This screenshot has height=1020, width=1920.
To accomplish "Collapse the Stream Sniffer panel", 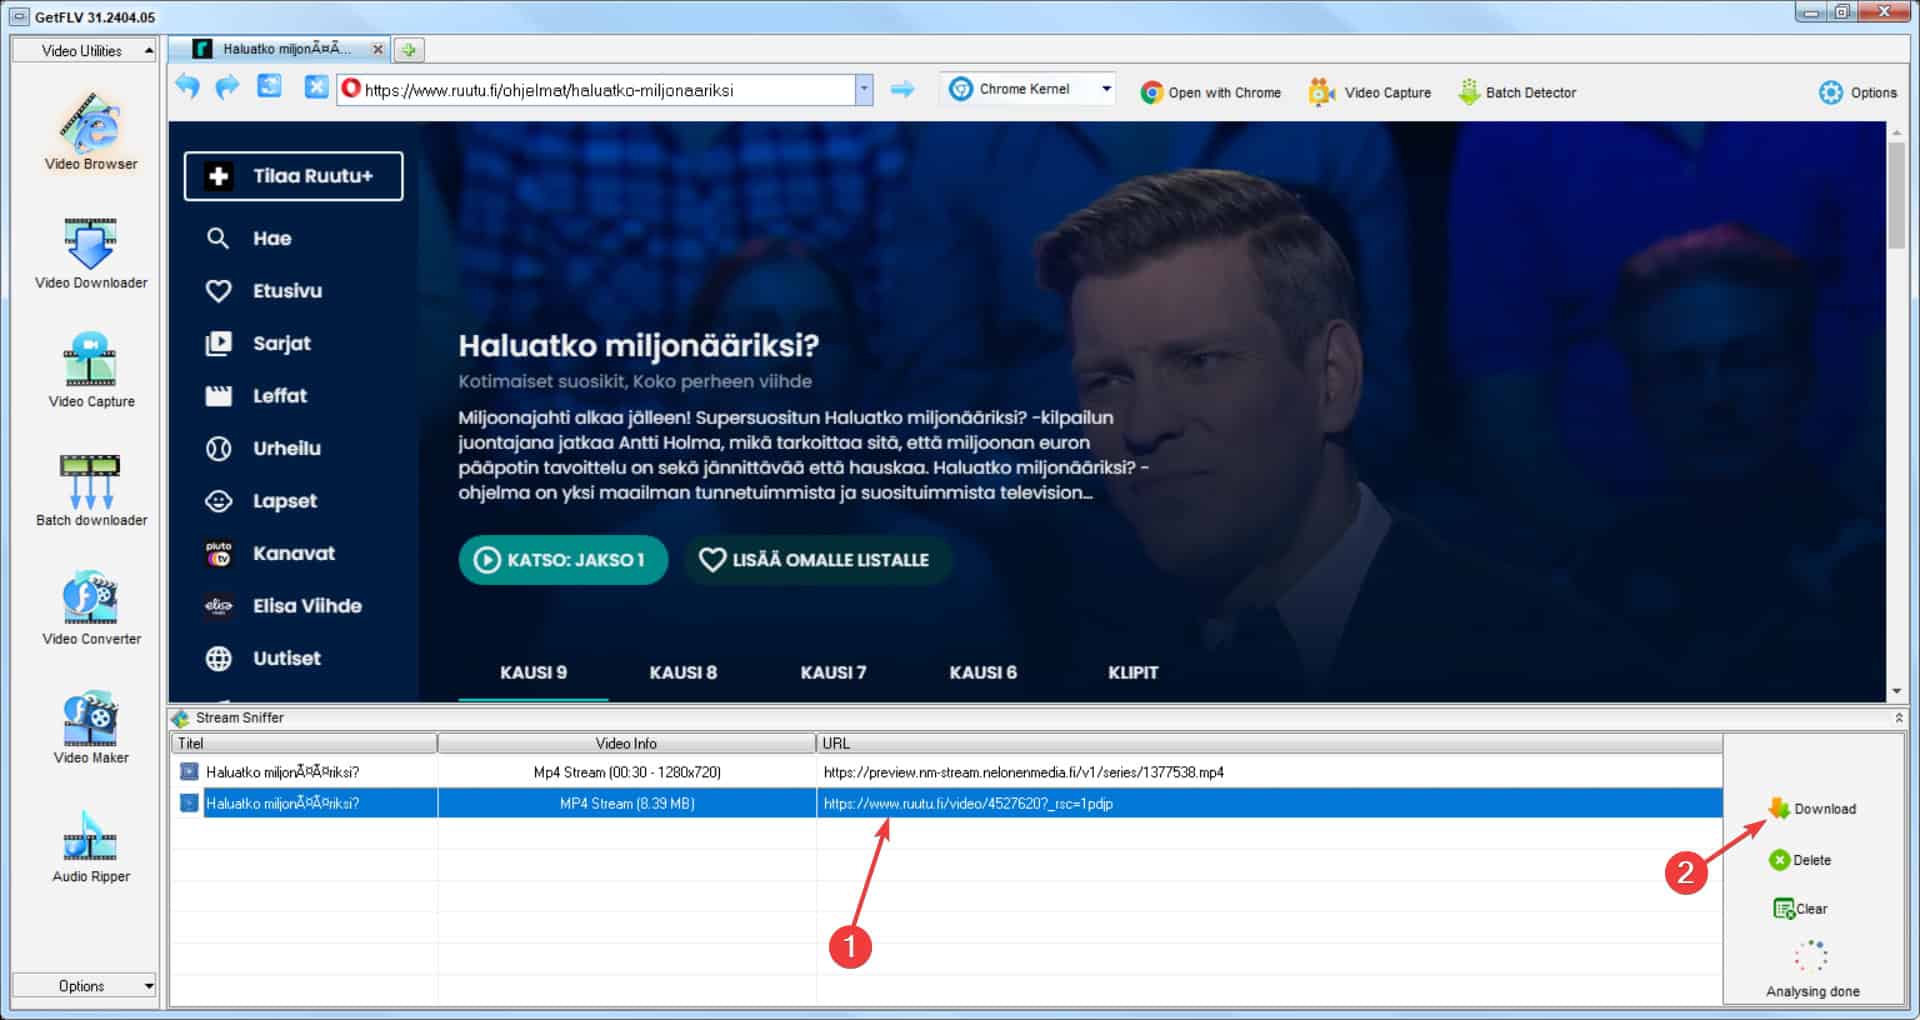I will pos(1898,717).
